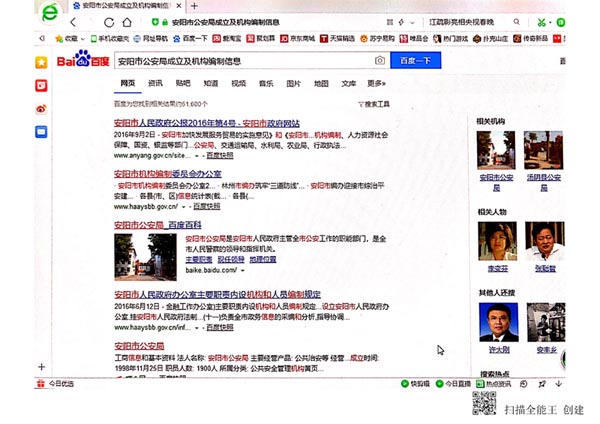This screenshot has height=424, width=600.
Task: Switch to the 图片 search tab
Action: [x=293, y=84]
